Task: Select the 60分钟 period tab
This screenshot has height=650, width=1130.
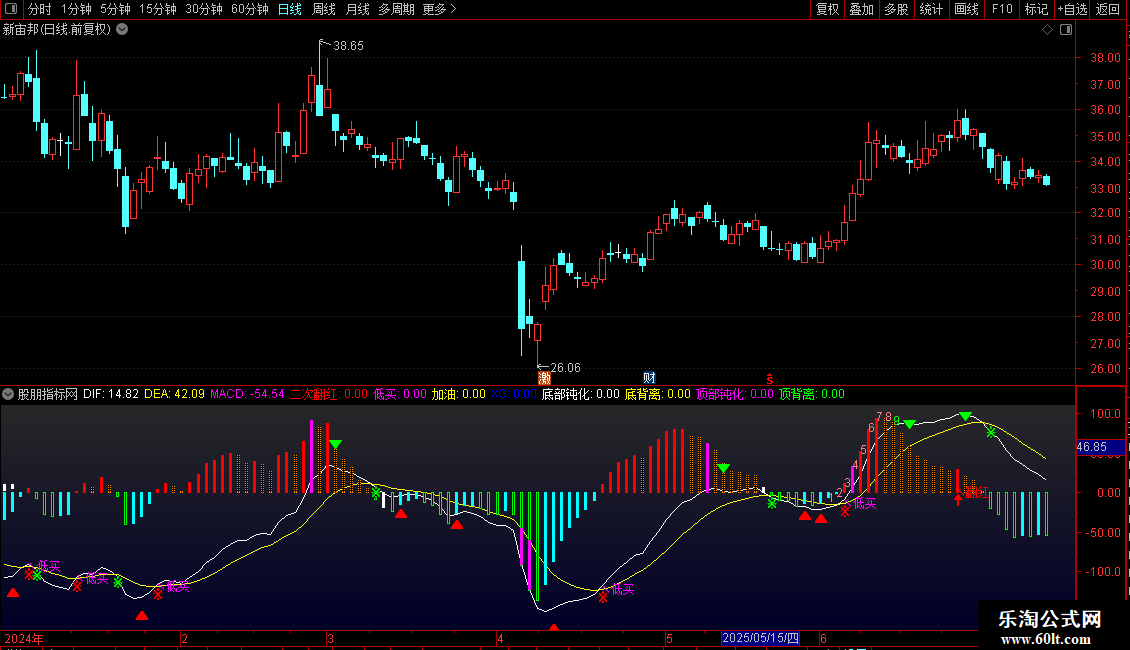Action: coord(250,9)
